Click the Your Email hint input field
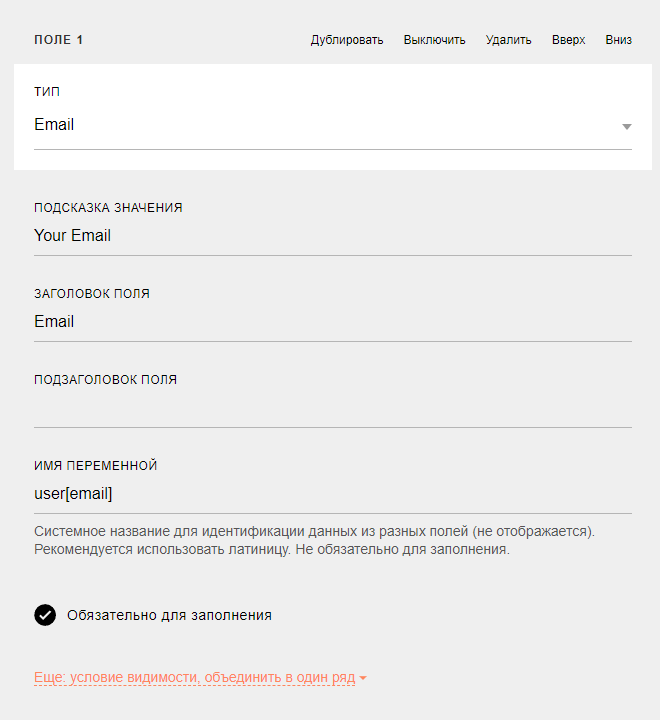The image size is (660, 720). [333, 236]
